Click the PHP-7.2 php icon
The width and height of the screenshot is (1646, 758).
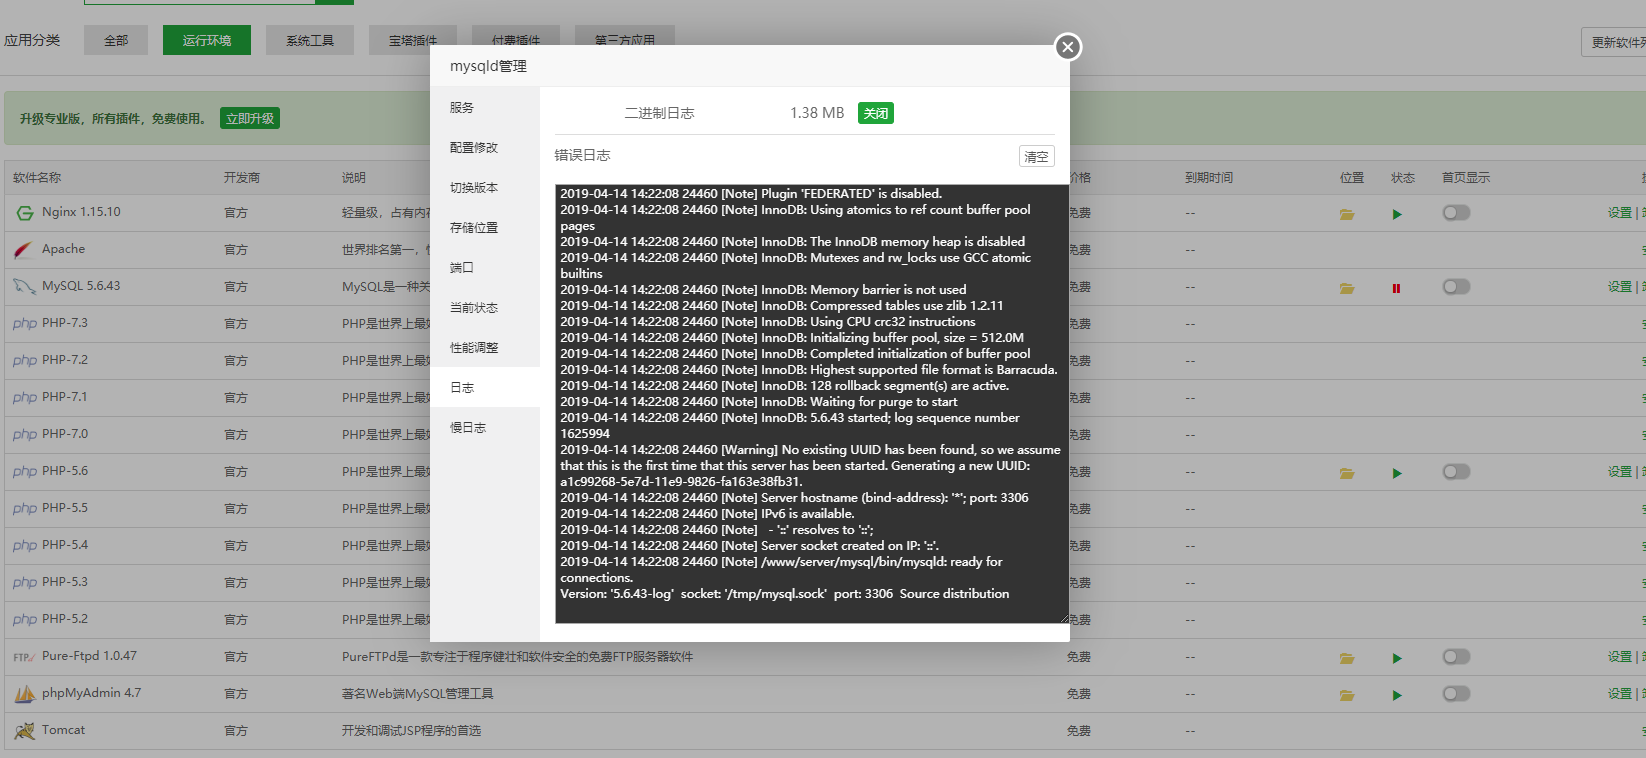[25, 361]
